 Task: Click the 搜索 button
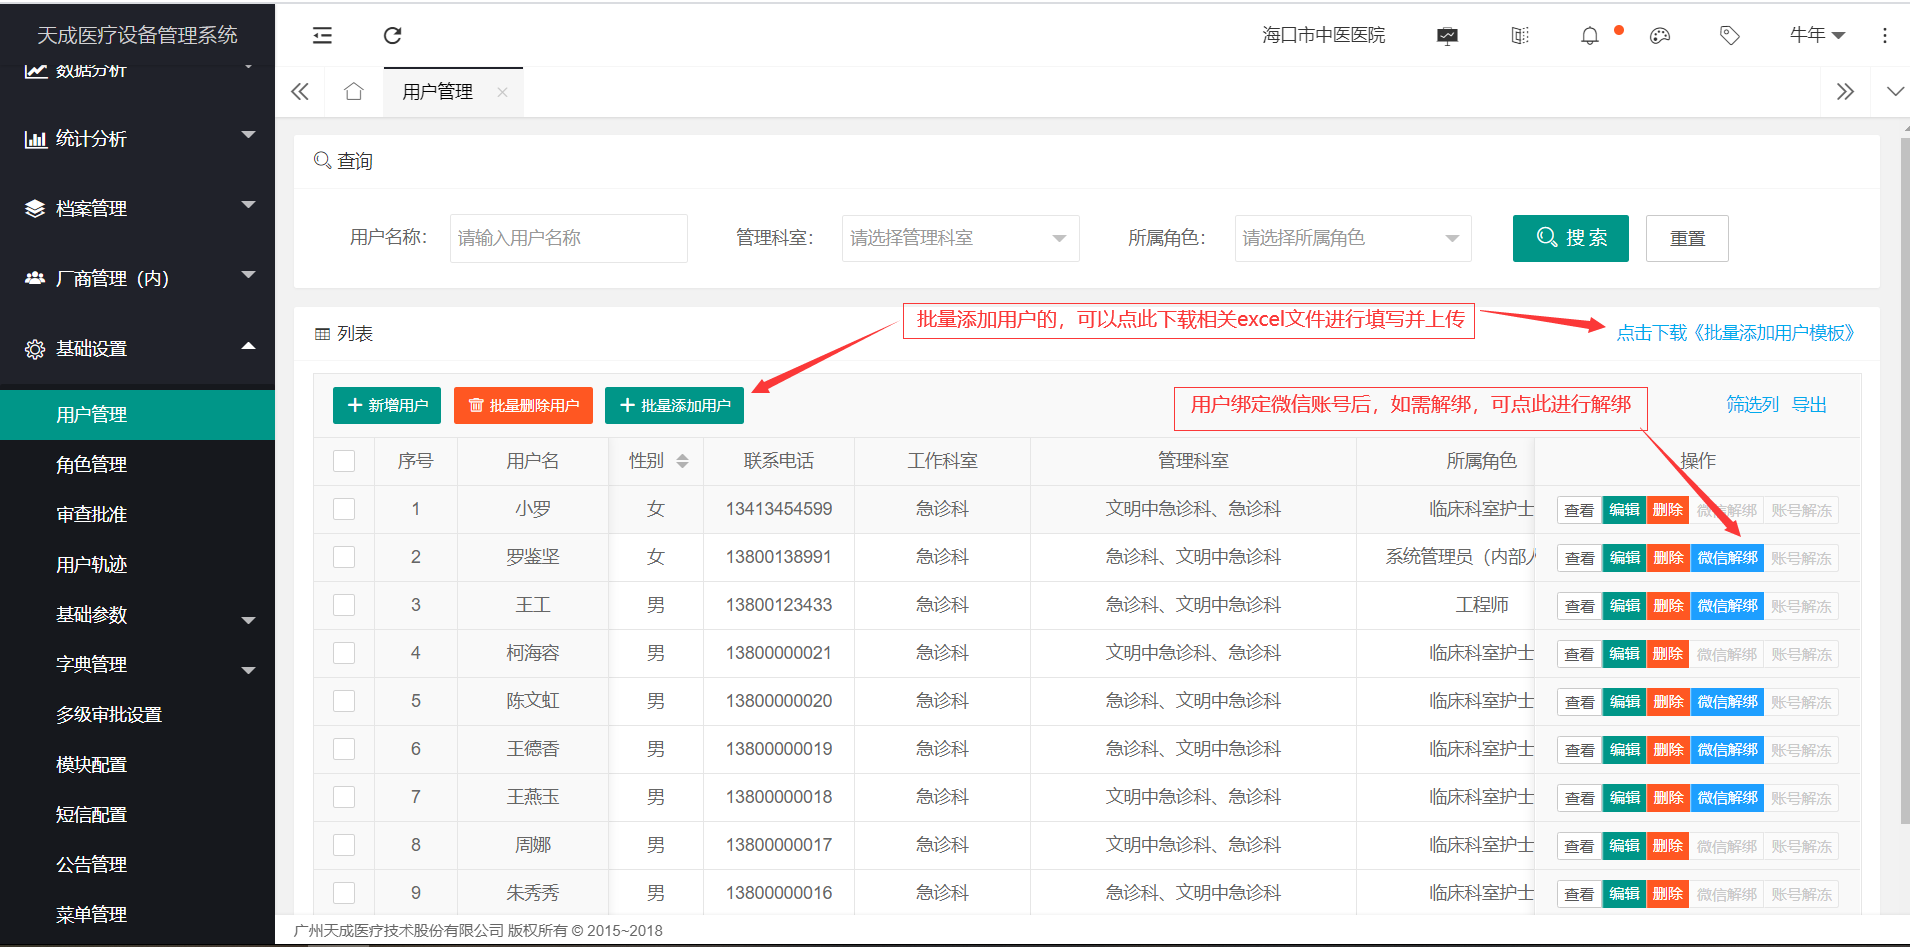(1570, 238)
